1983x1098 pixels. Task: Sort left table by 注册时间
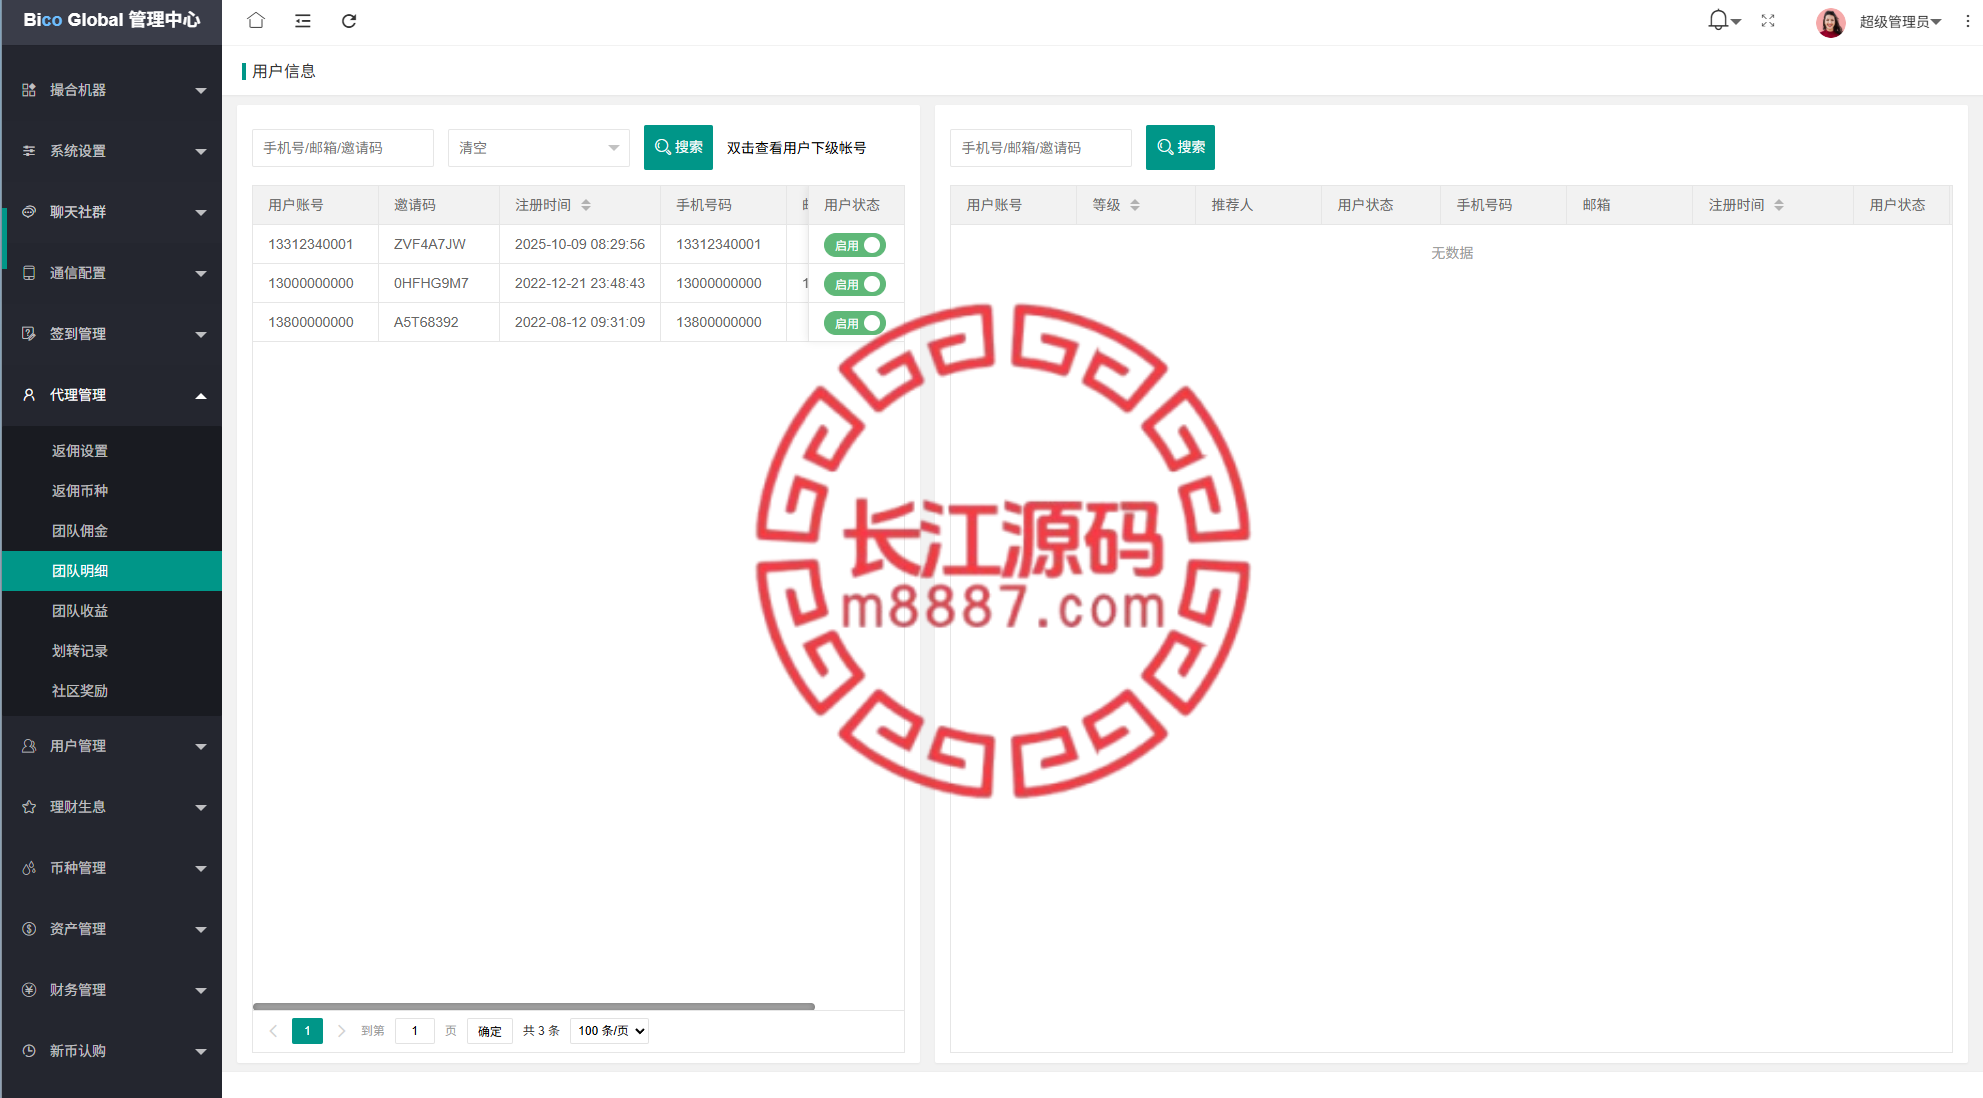(586, 205)
